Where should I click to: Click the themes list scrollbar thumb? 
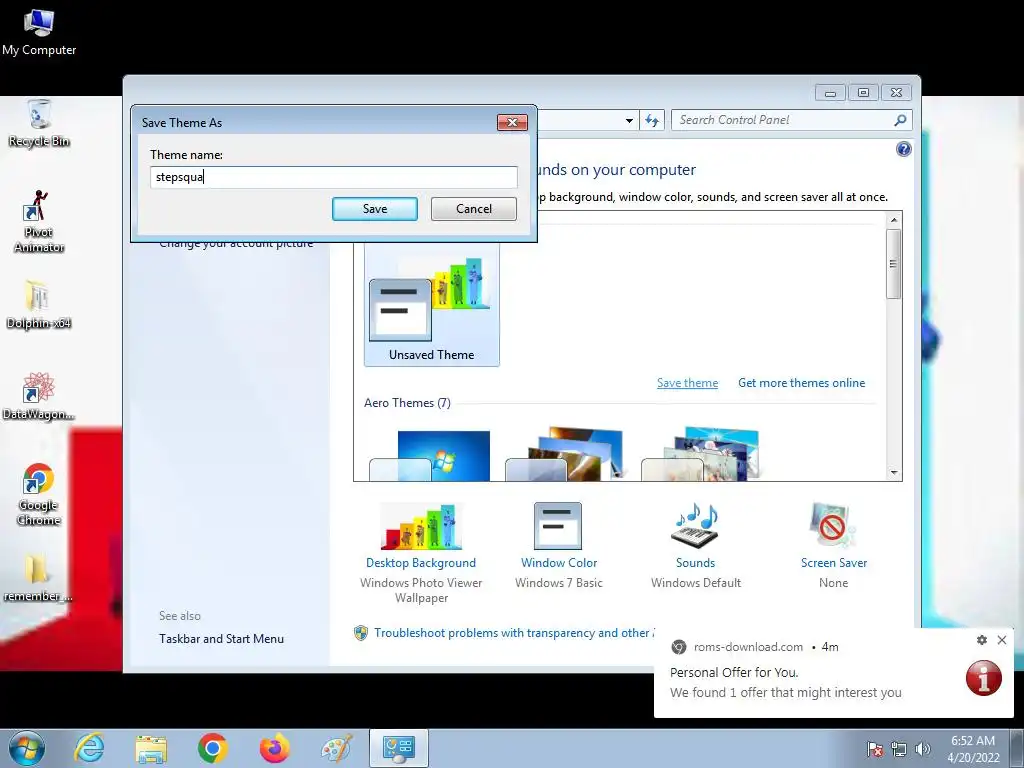point(893,264)
